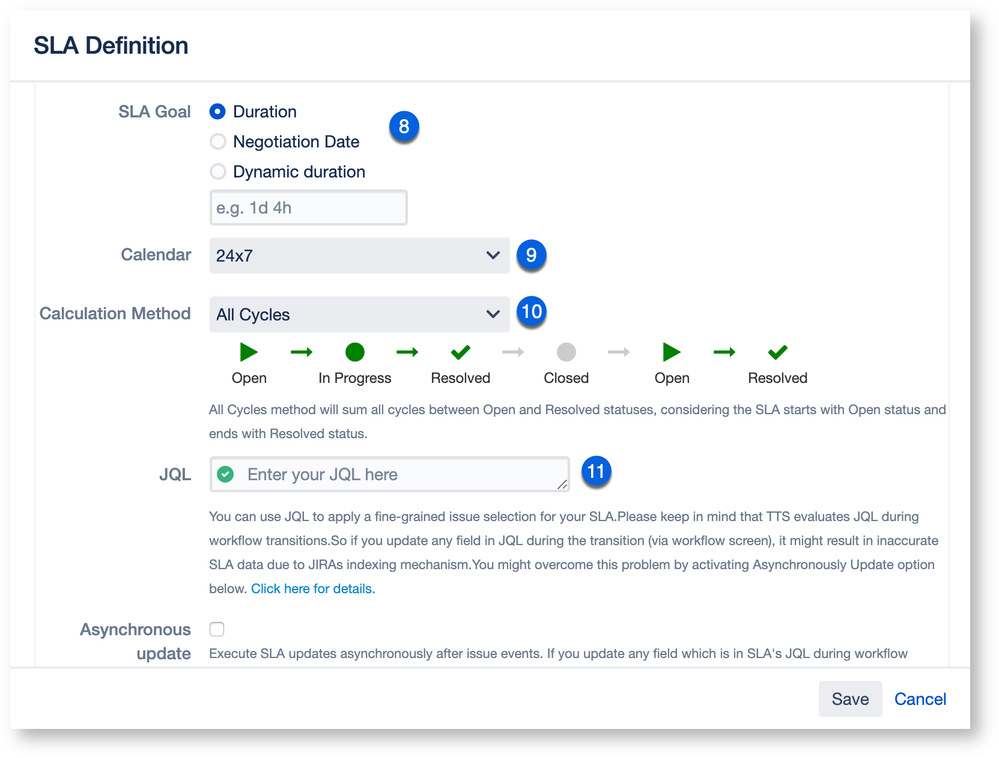Click the gray Closed circle icon
Image resolution: width=999 pixels, height=758 pixels.
pyautogui.click(x=566, y=352)
